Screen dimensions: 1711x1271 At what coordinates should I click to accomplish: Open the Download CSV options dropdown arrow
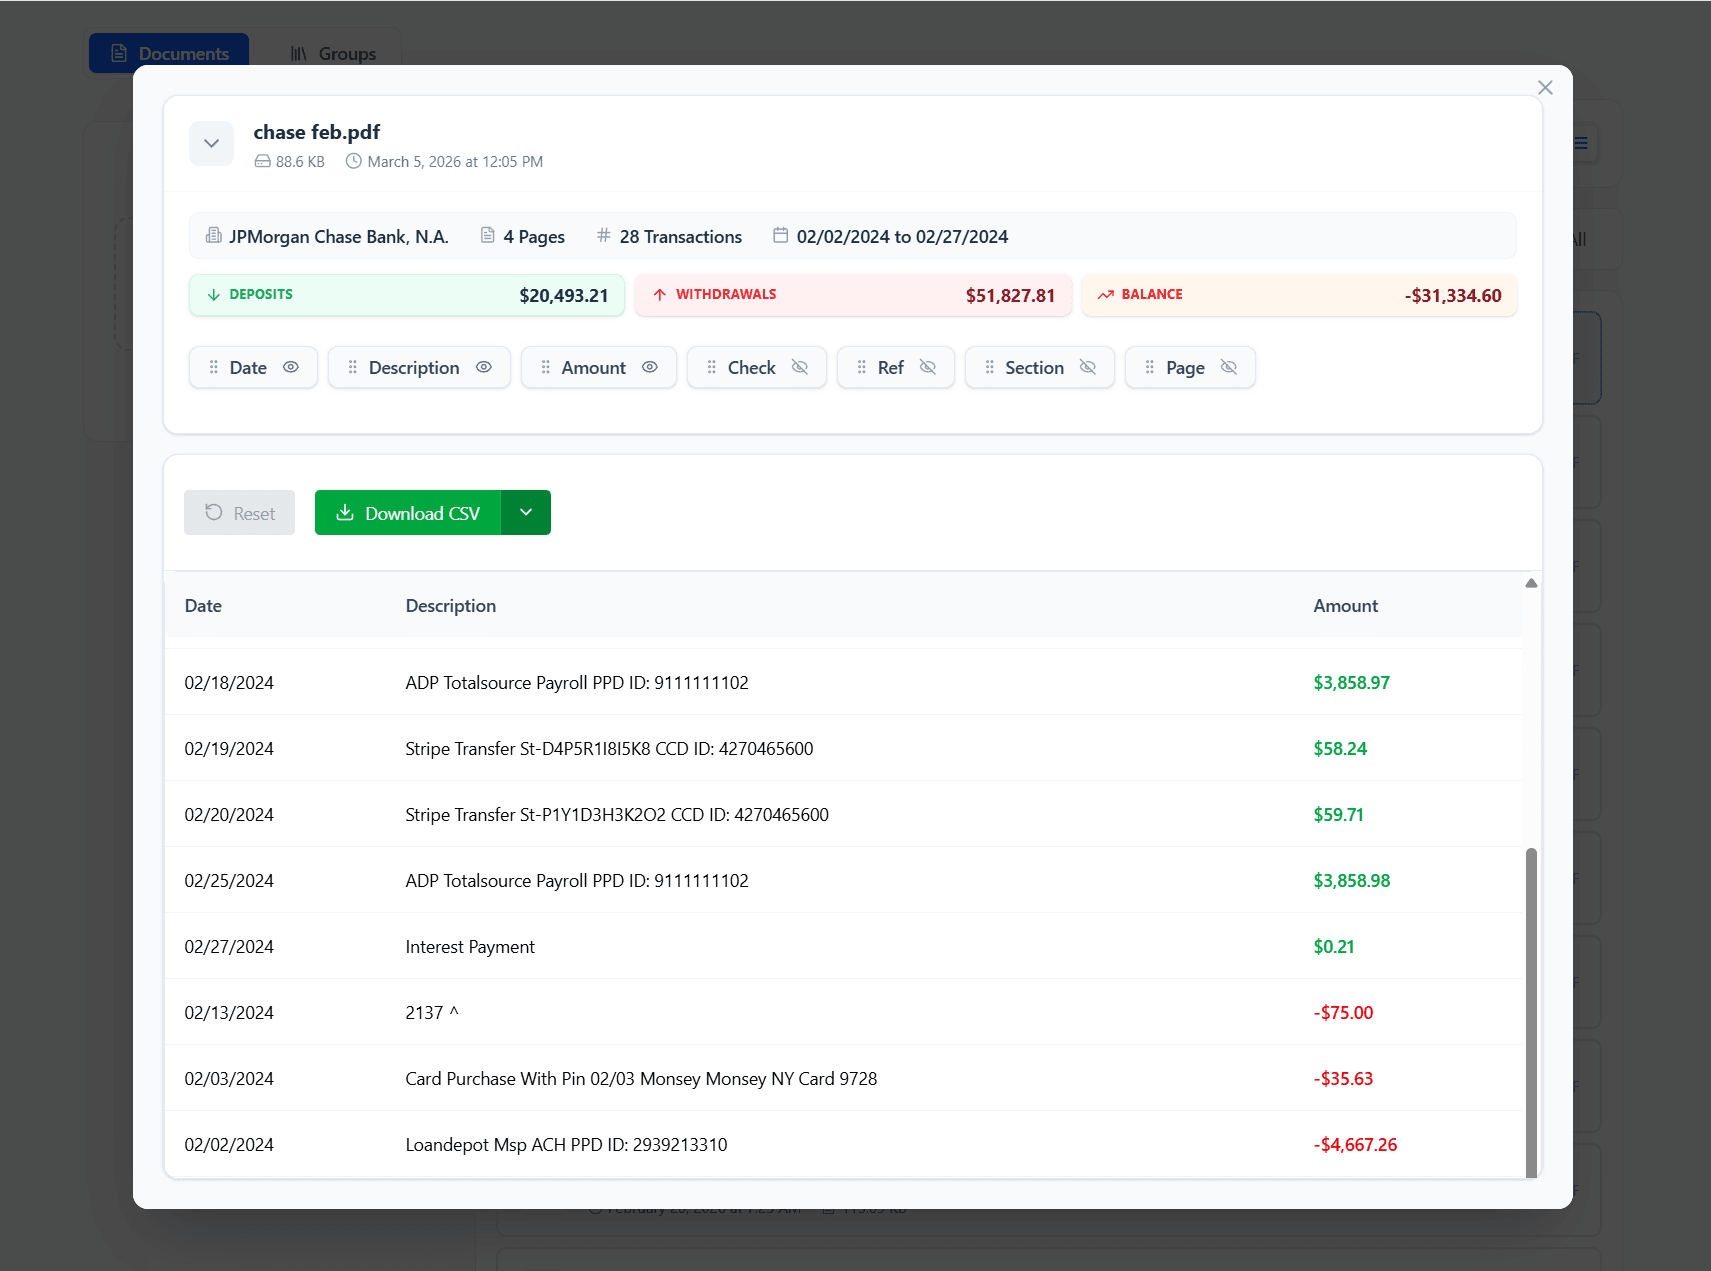point(526,512)
